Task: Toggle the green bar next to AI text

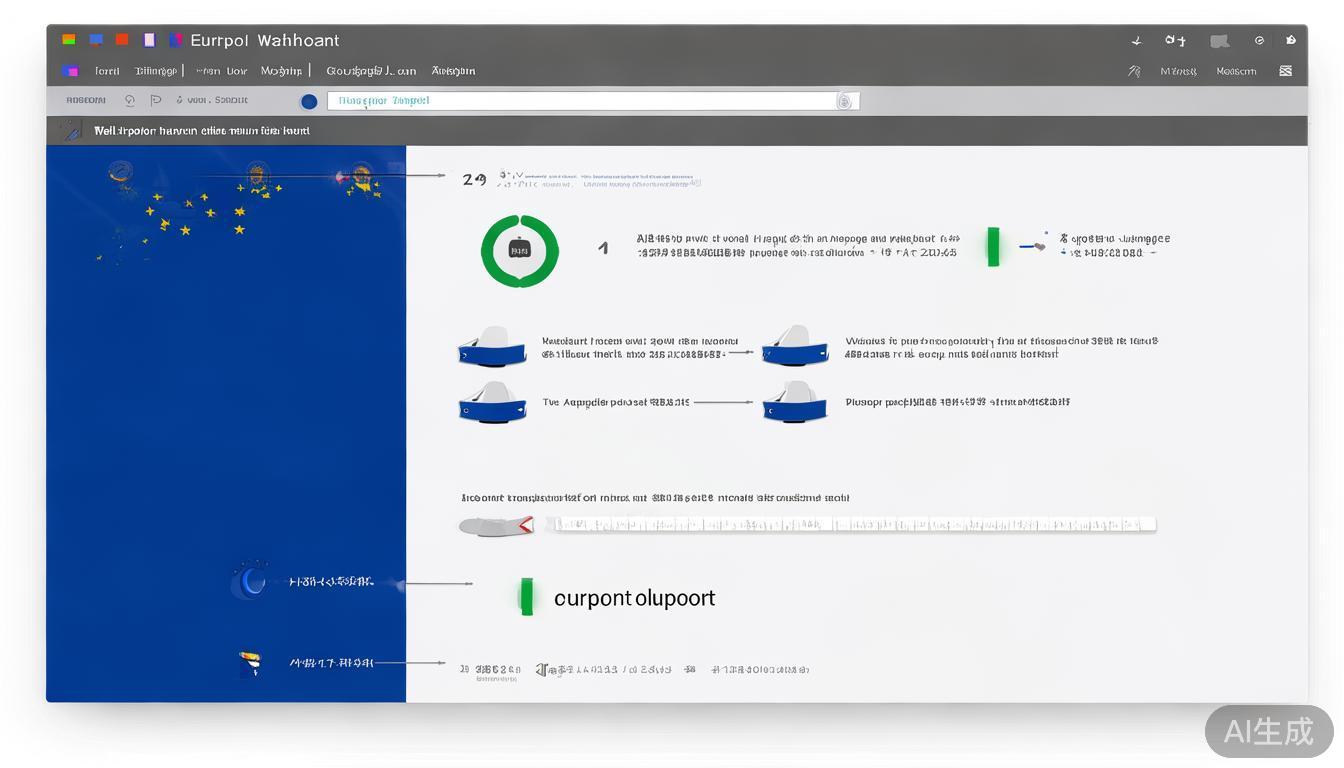Action: pos(993,246)
